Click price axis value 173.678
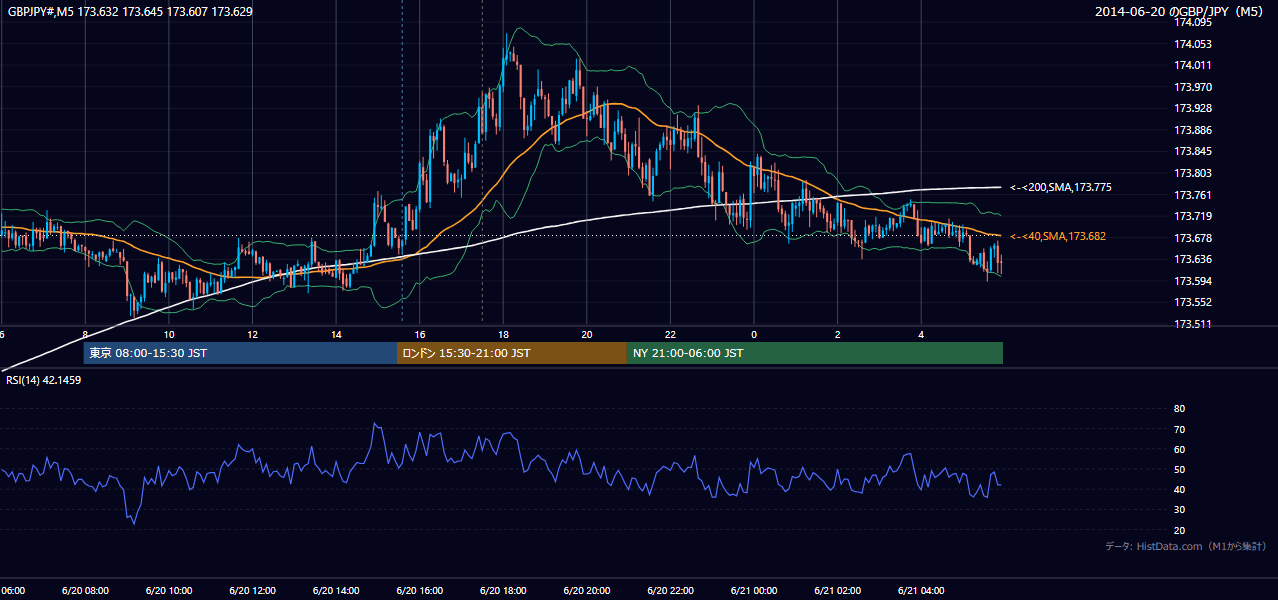The image size is (1278, 600). [x=1192, y=238]
